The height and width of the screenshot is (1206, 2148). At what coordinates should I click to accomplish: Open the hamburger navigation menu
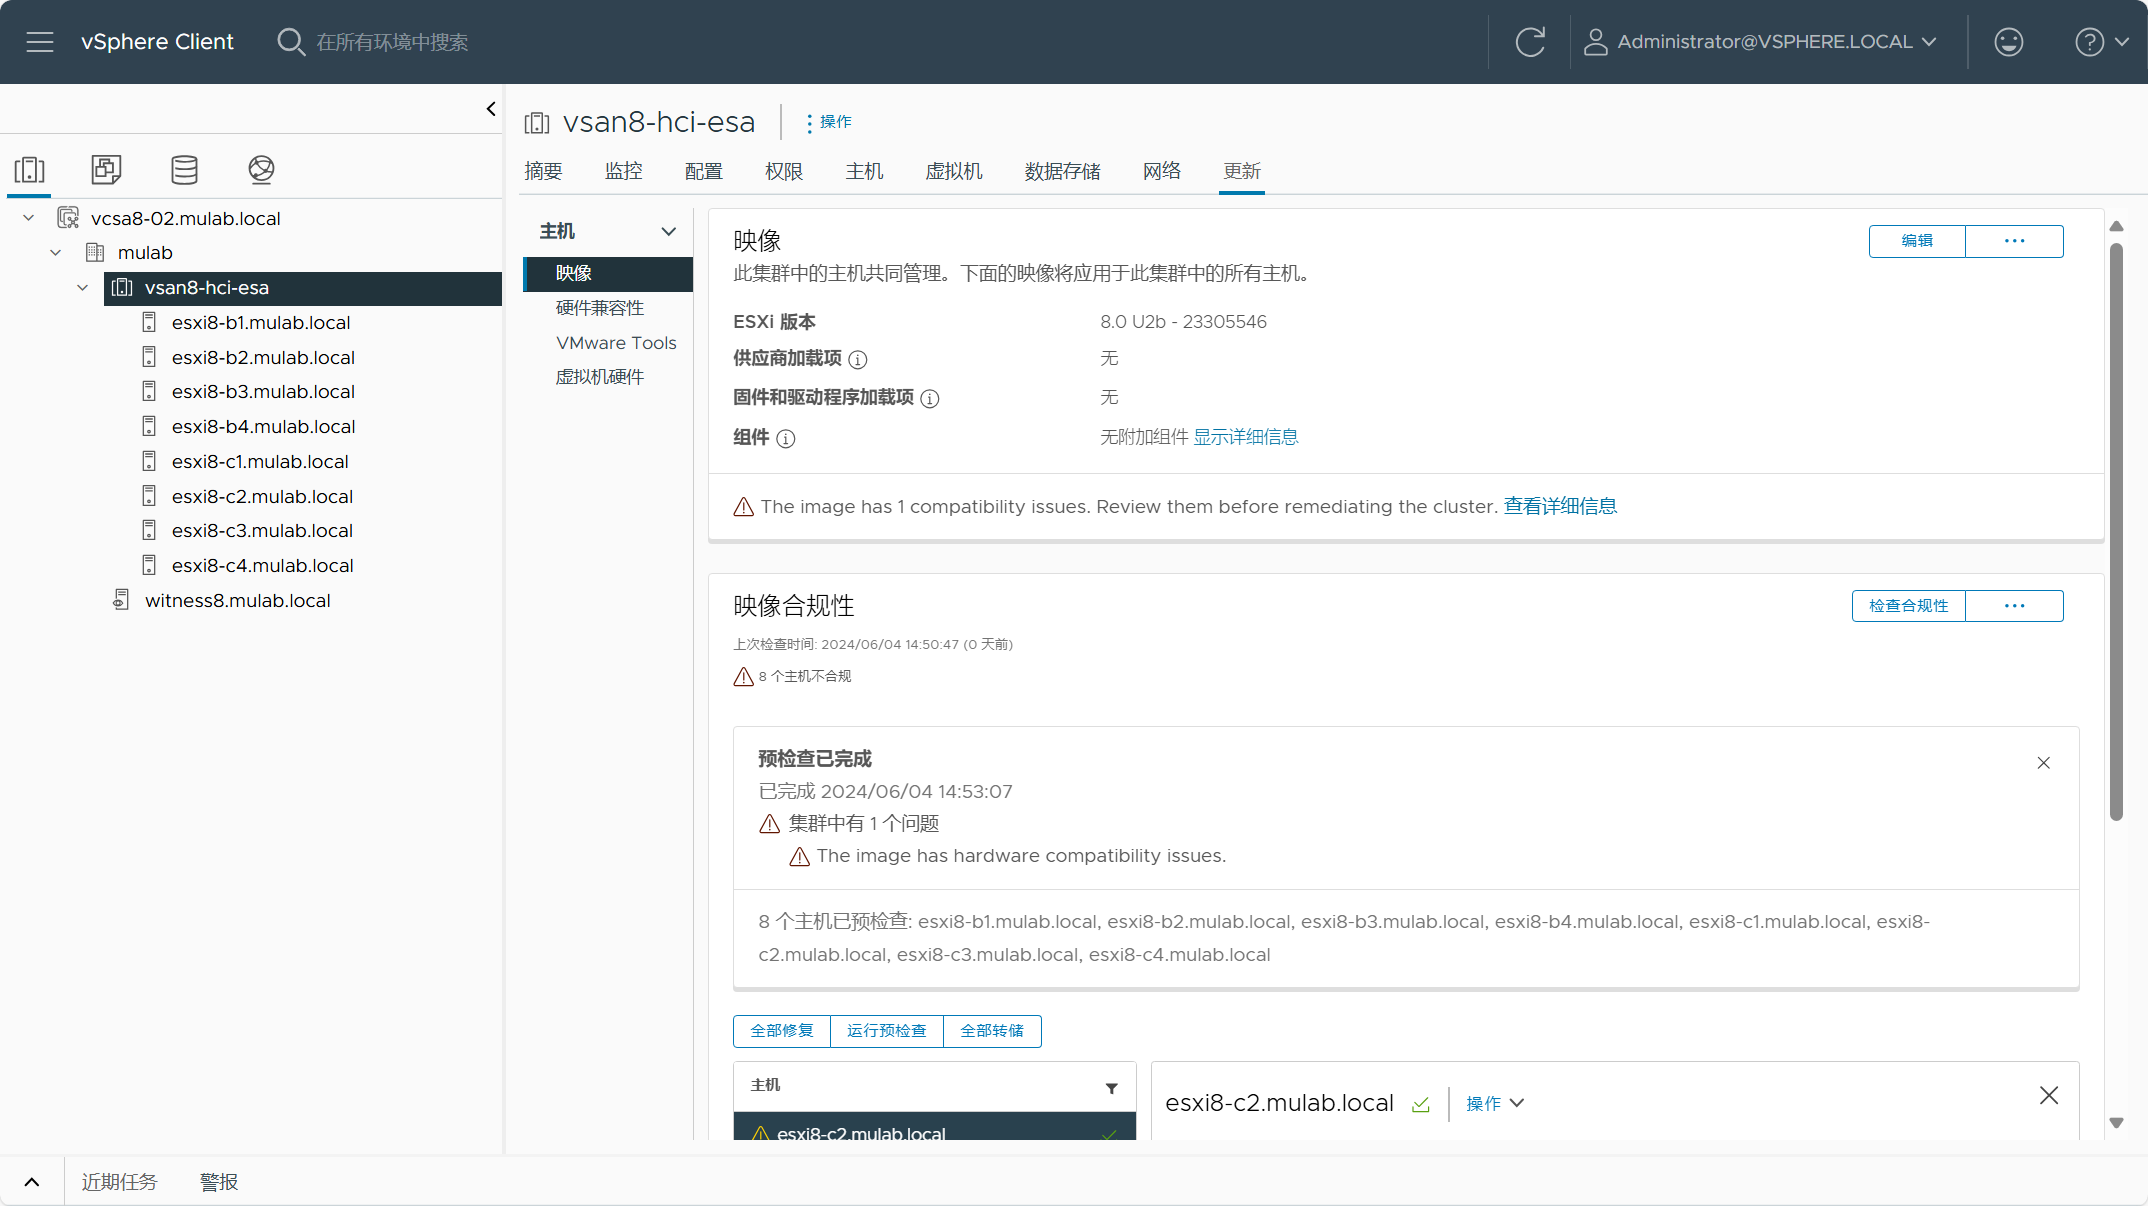[40, 42]
